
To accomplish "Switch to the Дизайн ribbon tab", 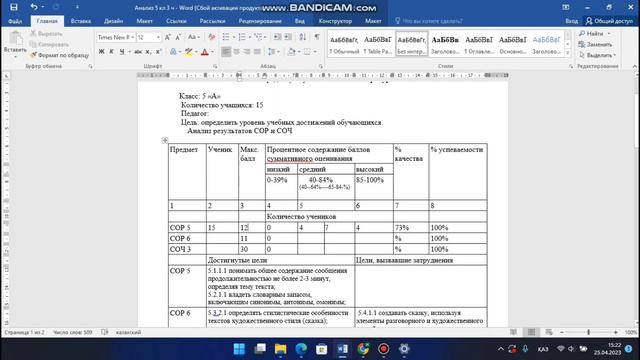I will (x=113, y=21).
